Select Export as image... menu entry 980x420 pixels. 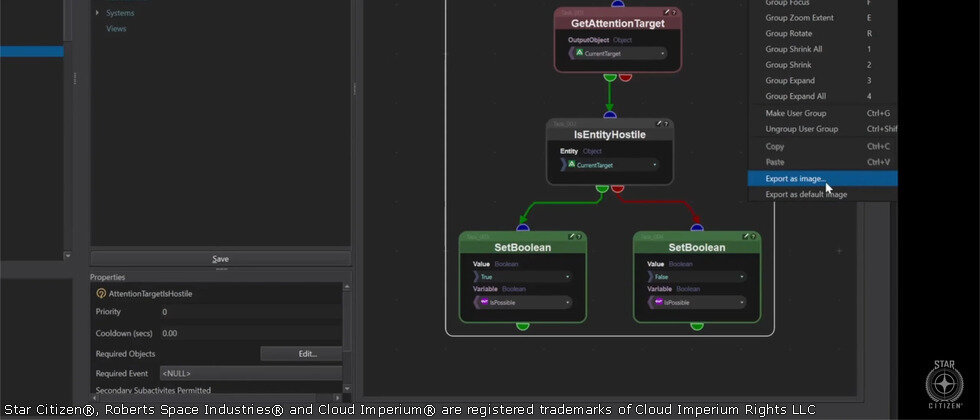pyautogui.click(x=796, y=178)
